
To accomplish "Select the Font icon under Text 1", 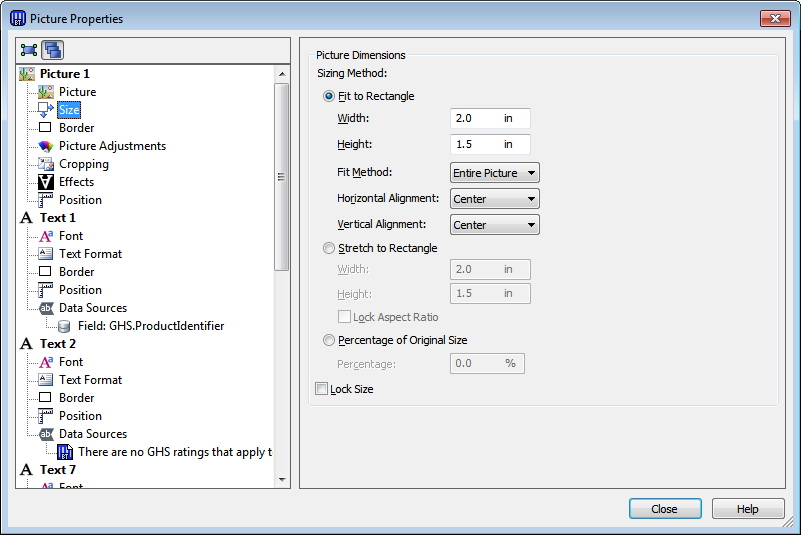I will point(45,236).
